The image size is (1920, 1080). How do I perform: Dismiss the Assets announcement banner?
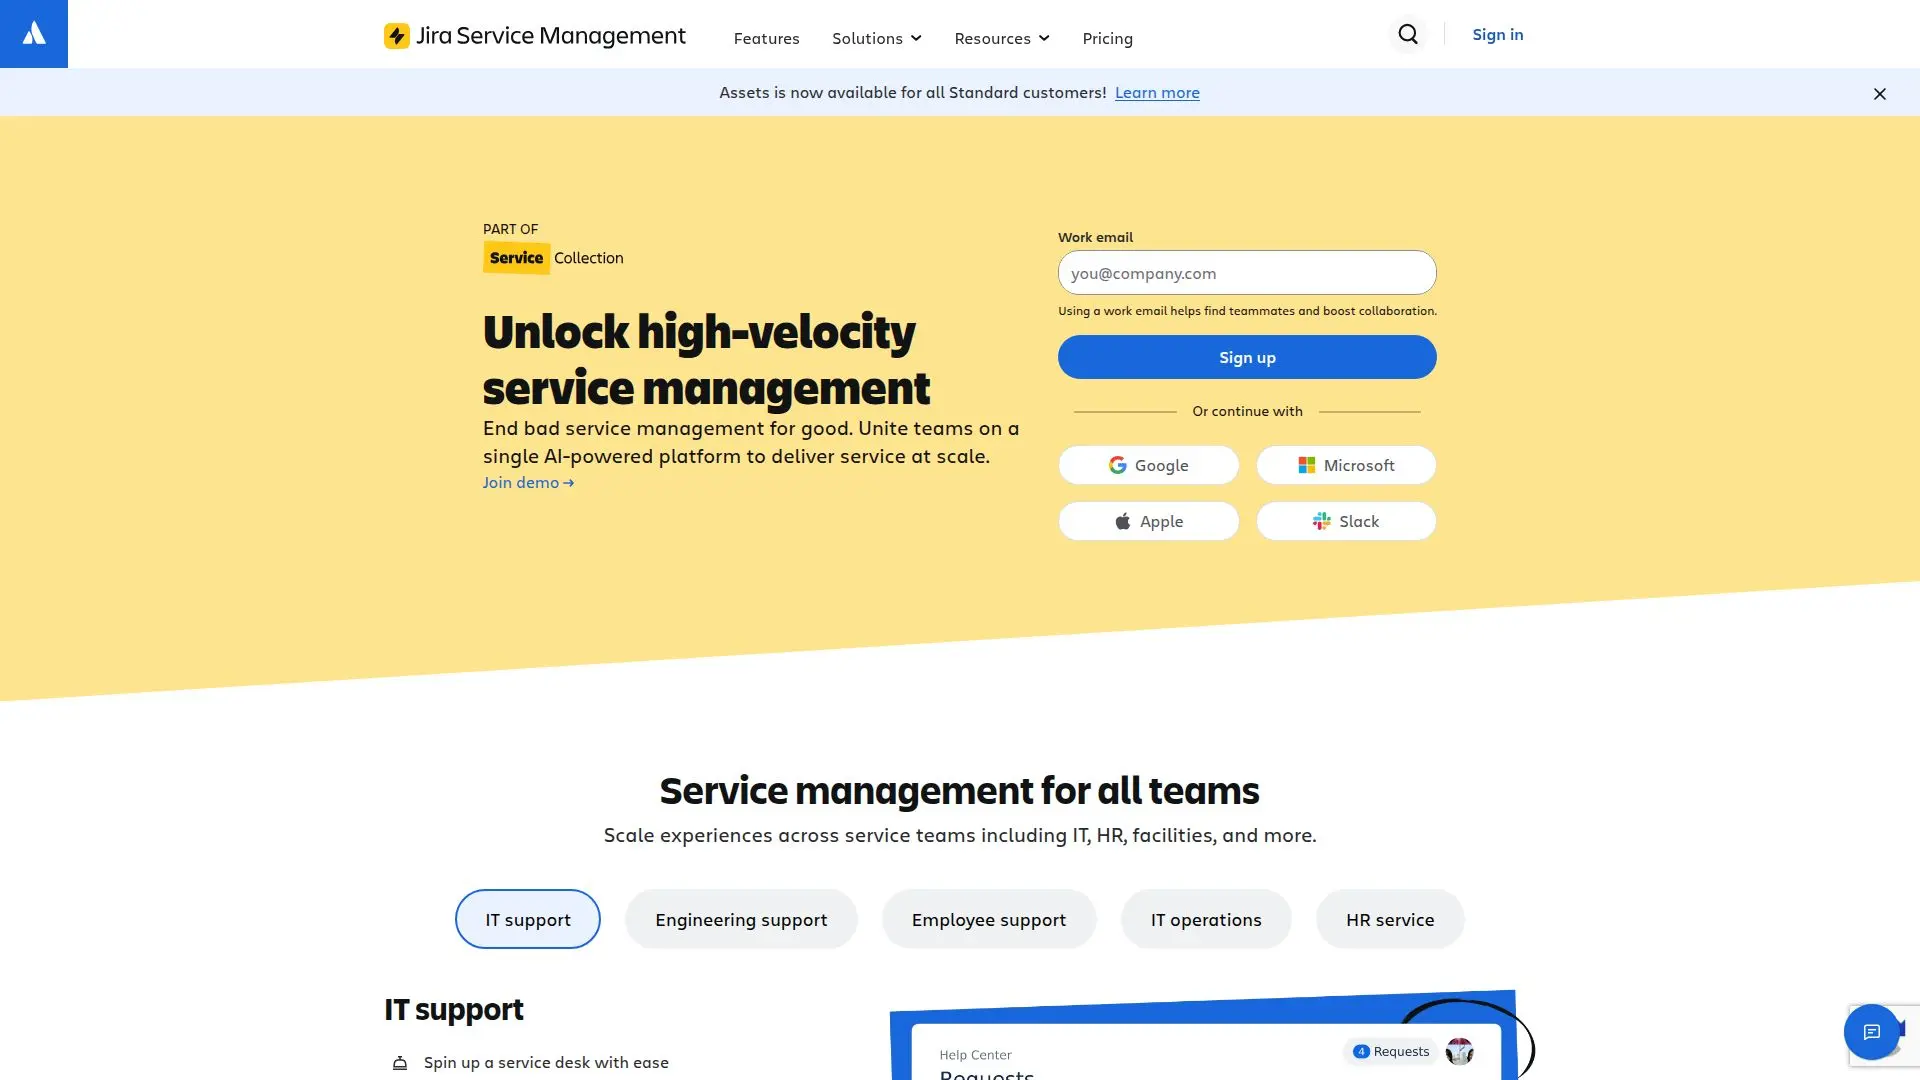1880,93
